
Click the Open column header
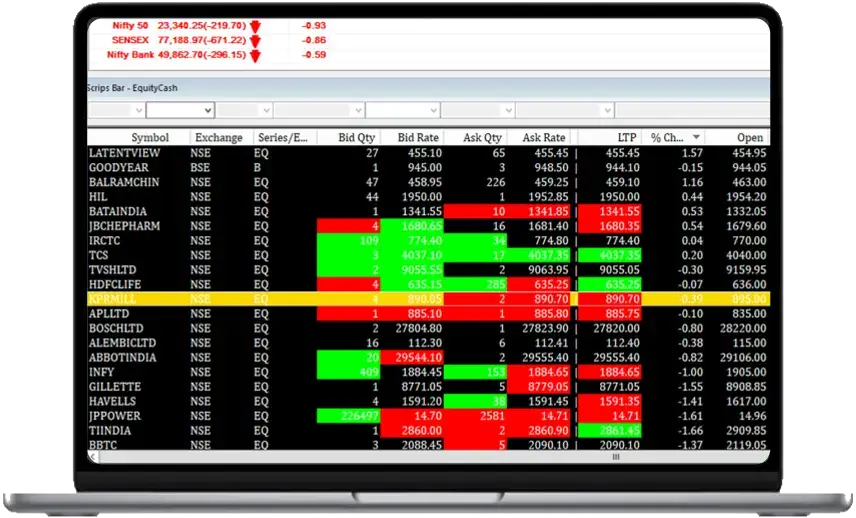[737, 138]
